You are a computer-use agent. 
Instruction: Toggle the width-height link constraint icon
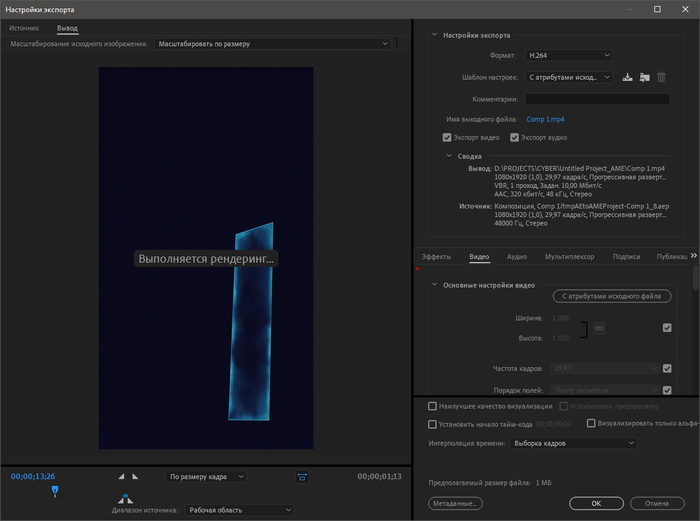(598, 328)
